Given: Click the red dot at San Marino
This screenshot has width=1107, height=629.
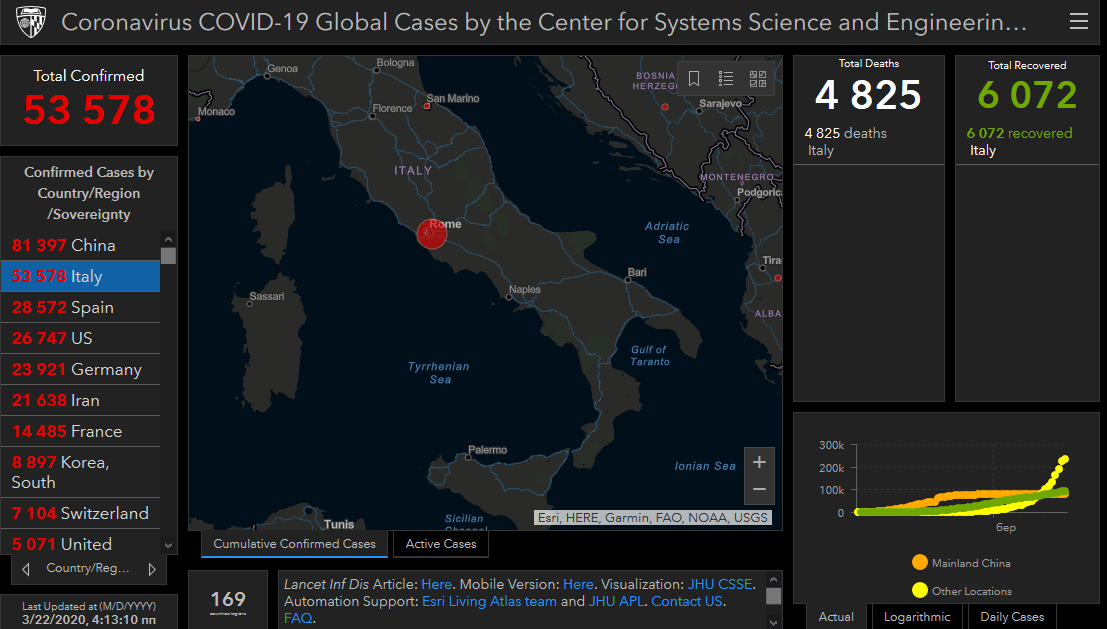Looking at the screenshot, I should coord(427,107).
